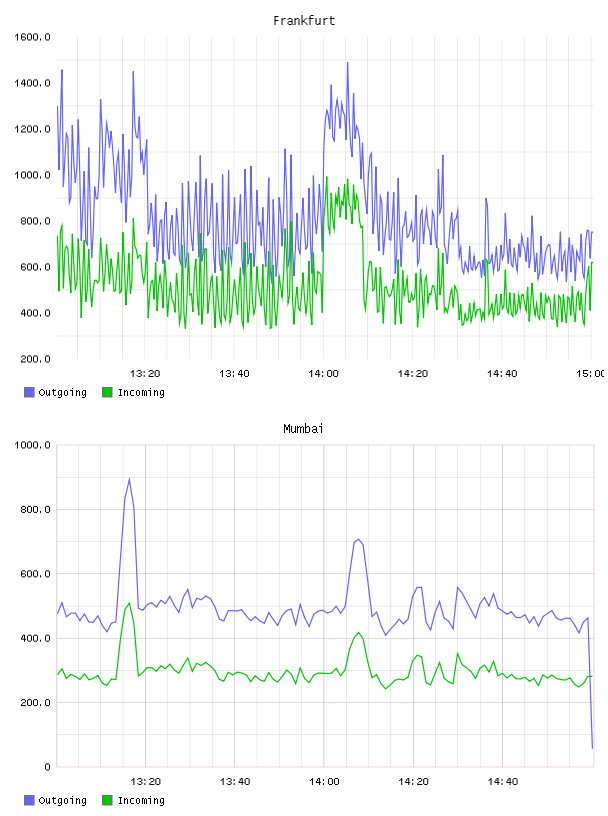
Task: Click the Mumbai chart title
Action: tap(303, 429)
